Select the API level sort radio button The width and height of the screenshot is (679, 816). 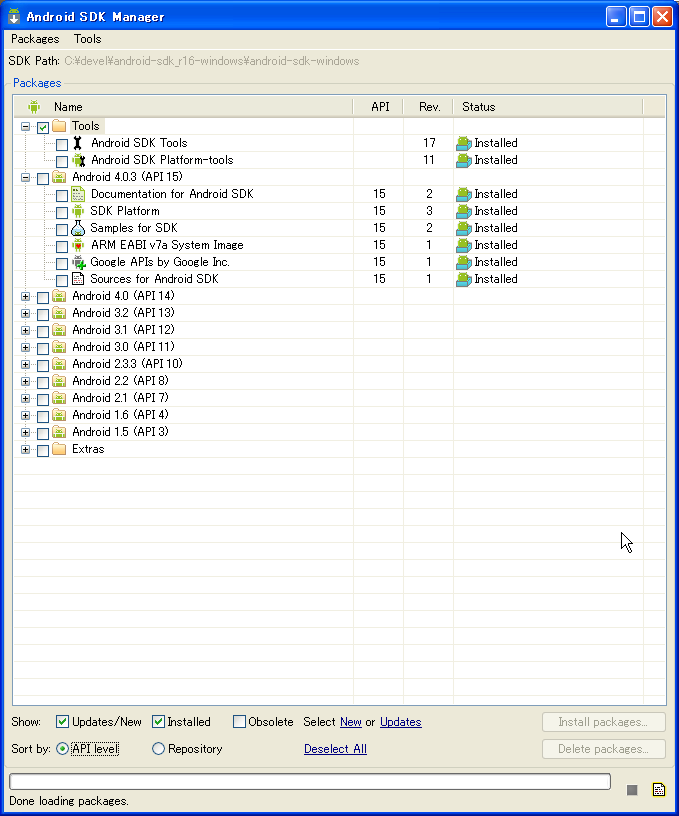pyautogui.click(x=62, y=748)
